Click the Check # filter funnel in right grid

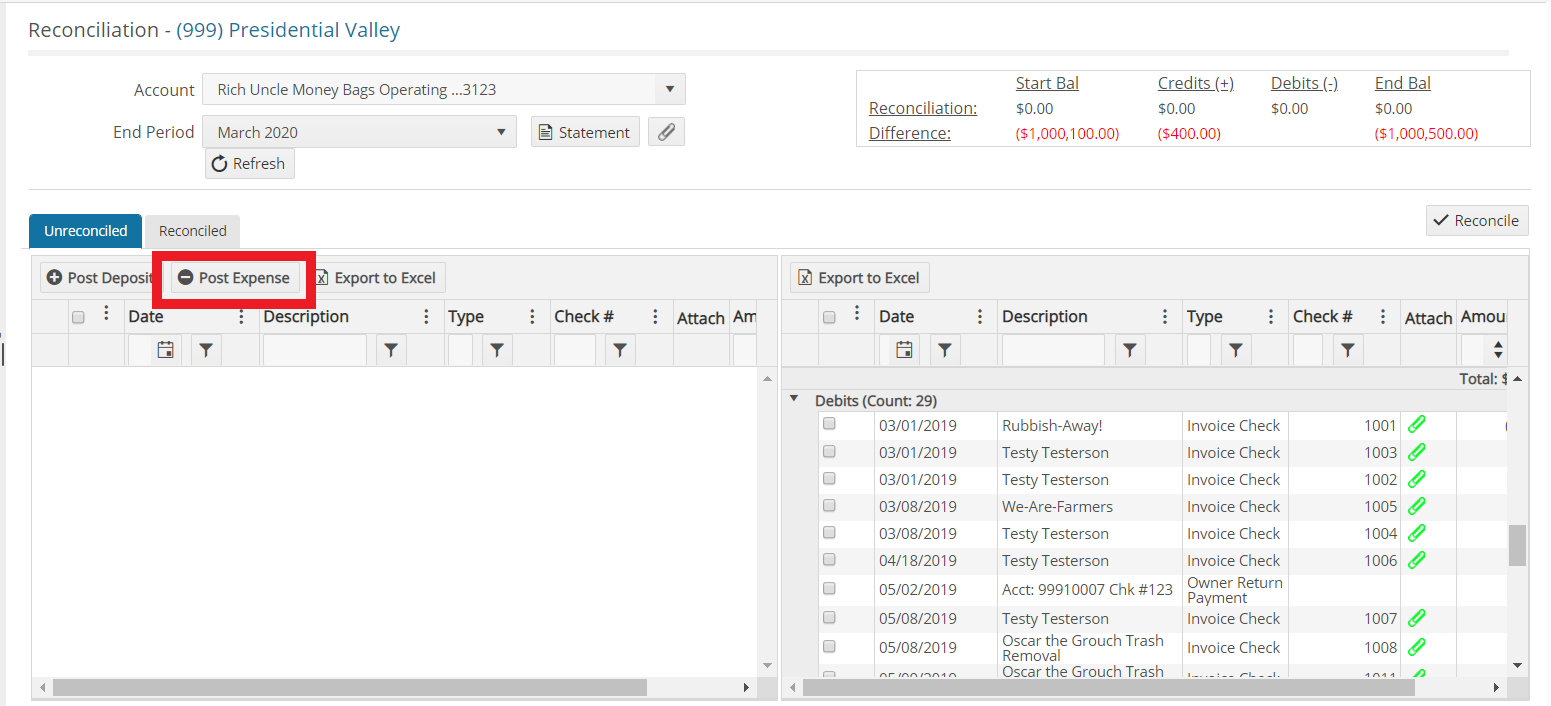click(x=1348, y=350)
